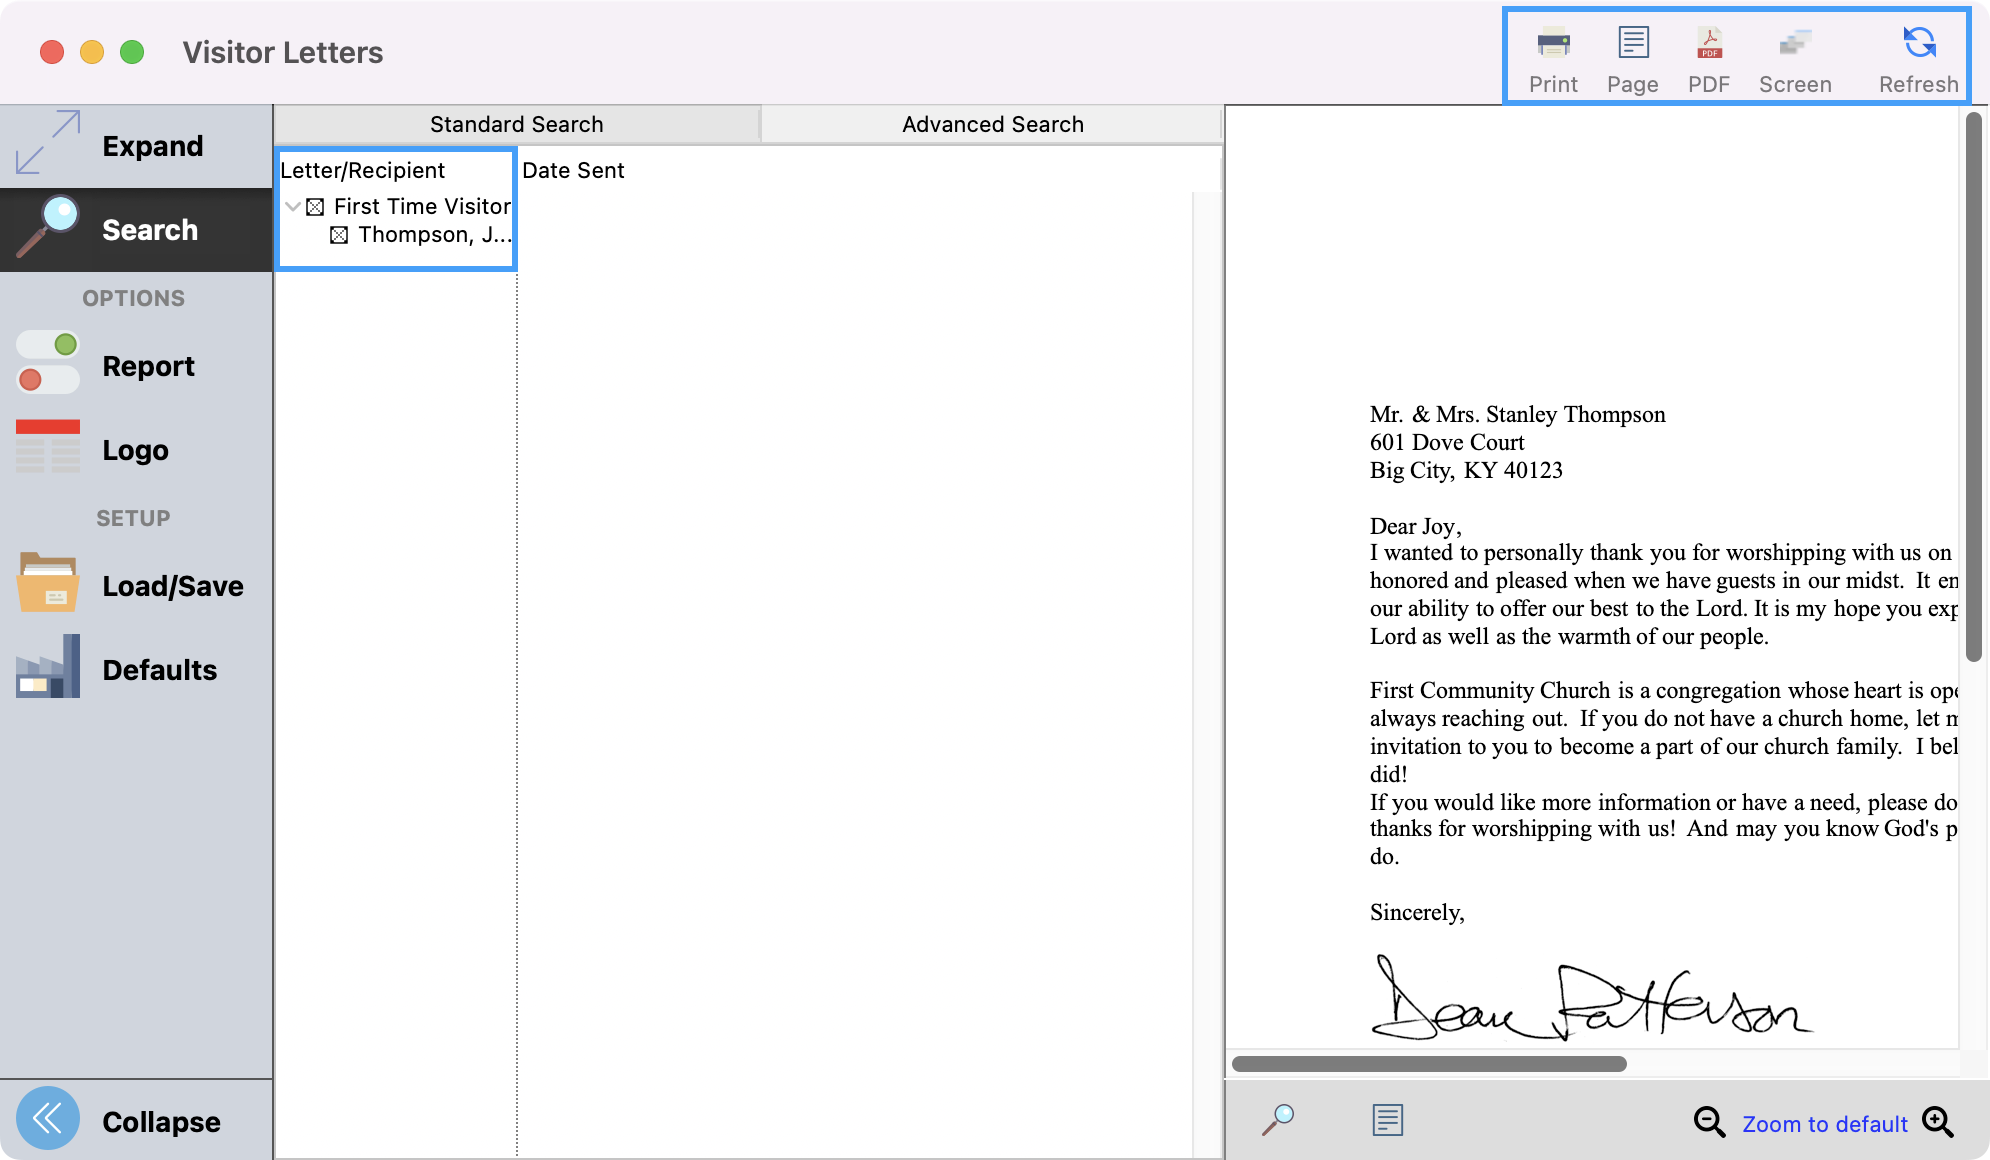This screenshot has height=1160, width=1990.
Task: Click the page view icon below the preview
Action: (1387, 1120)
